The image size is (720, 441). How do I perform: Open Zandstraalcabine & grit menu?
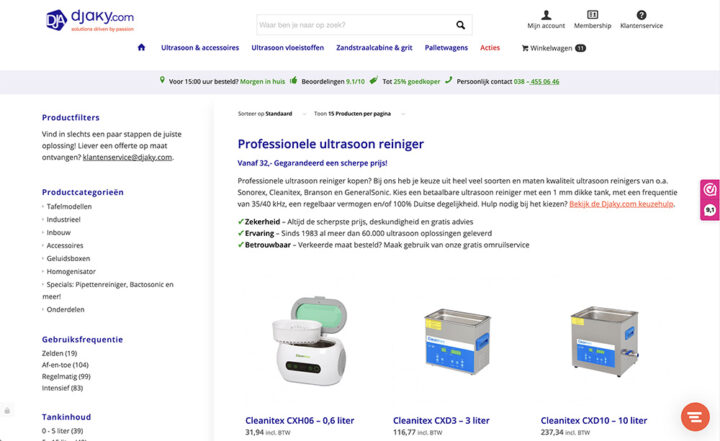pos(374,48)
